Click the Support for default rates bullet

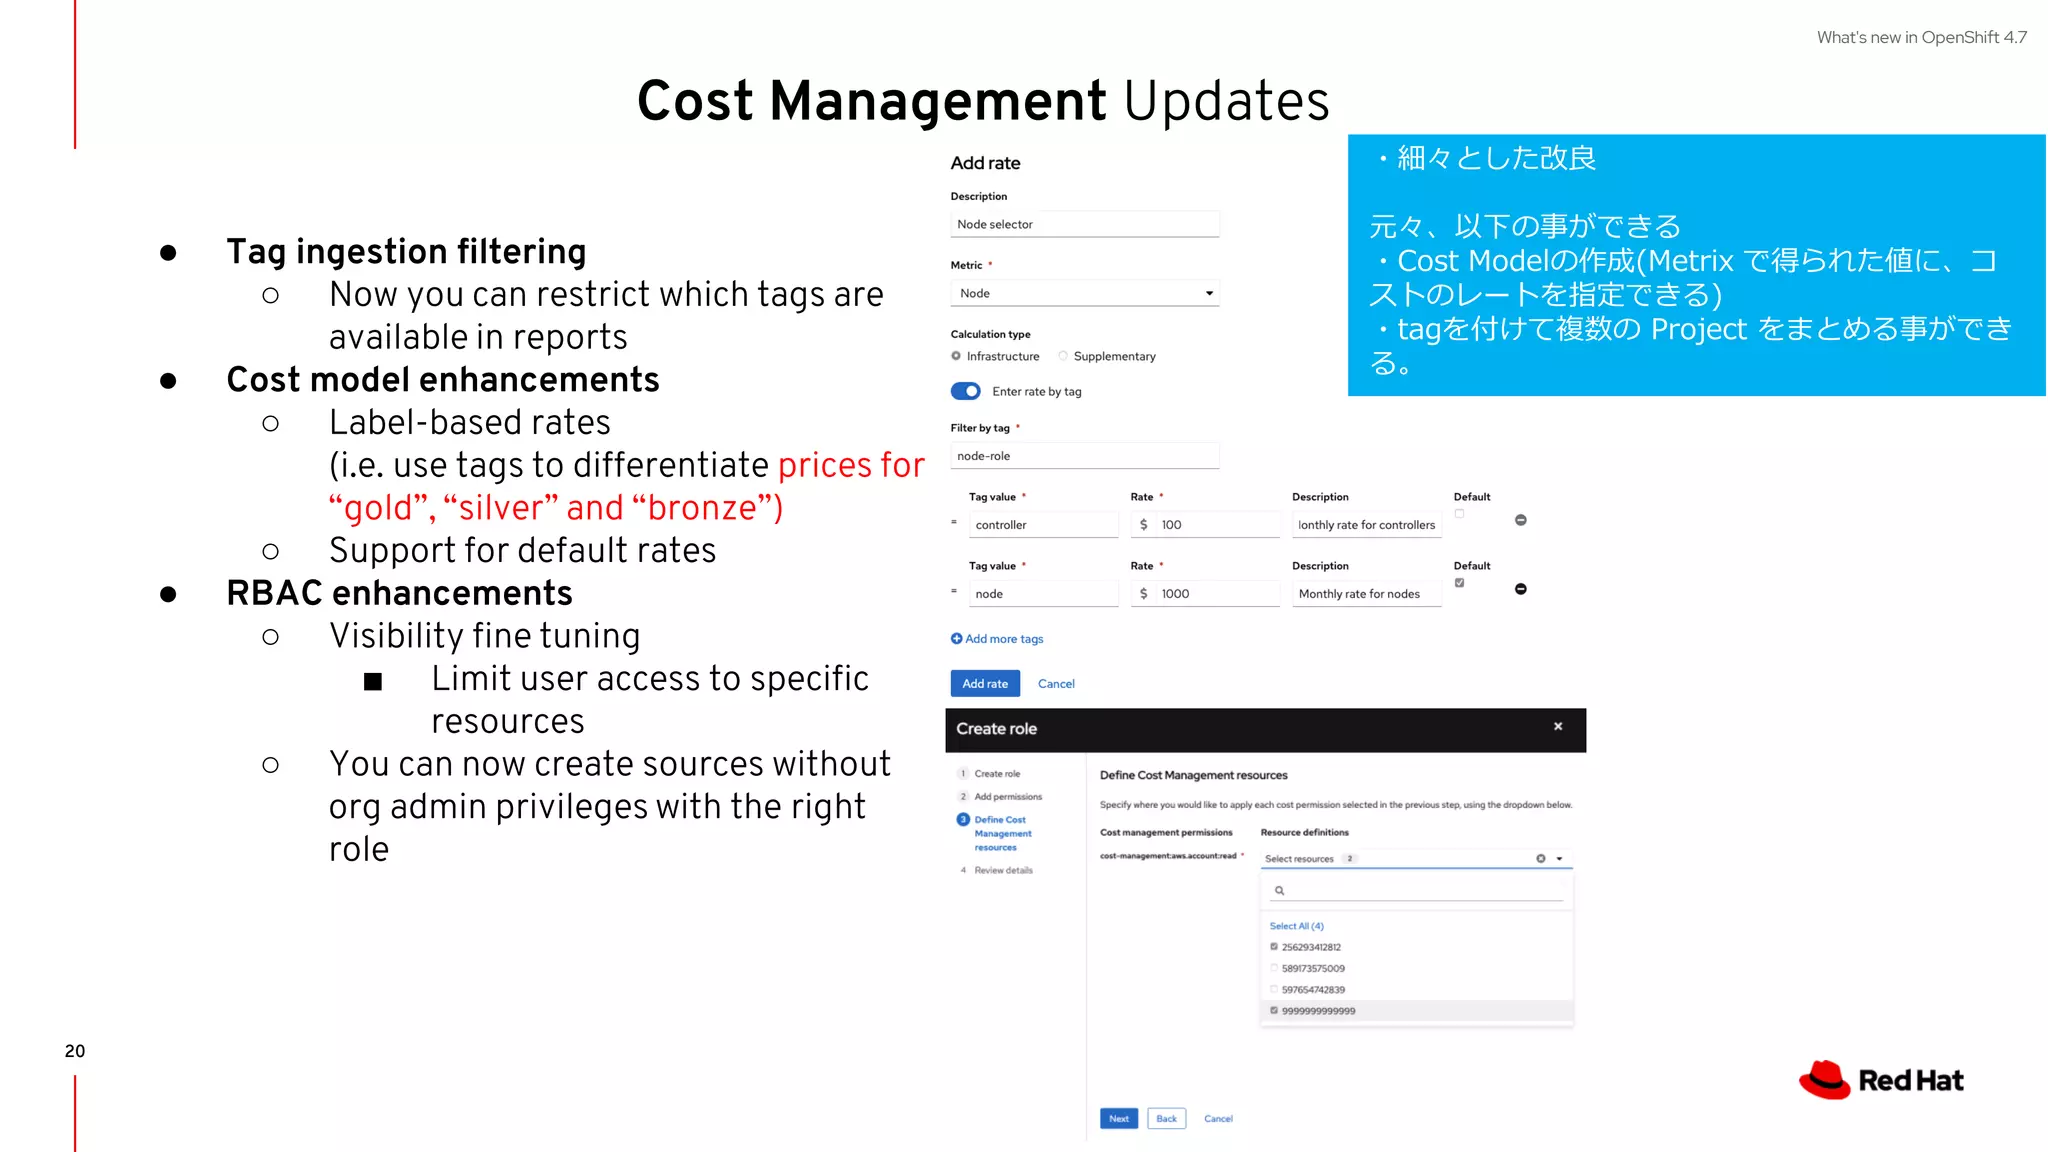tap(522, 551)
